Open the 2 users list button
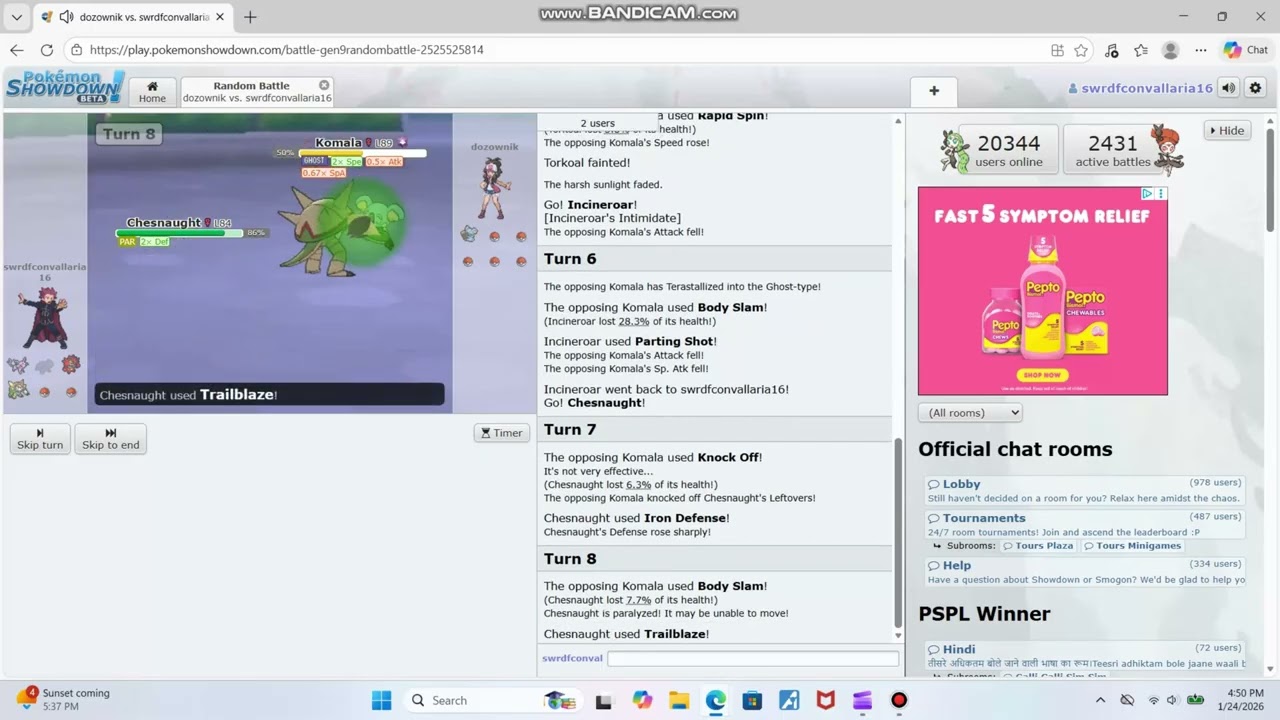Viewport: 1280px width, 720px height. pyautogui.click(x=597, y=123)
